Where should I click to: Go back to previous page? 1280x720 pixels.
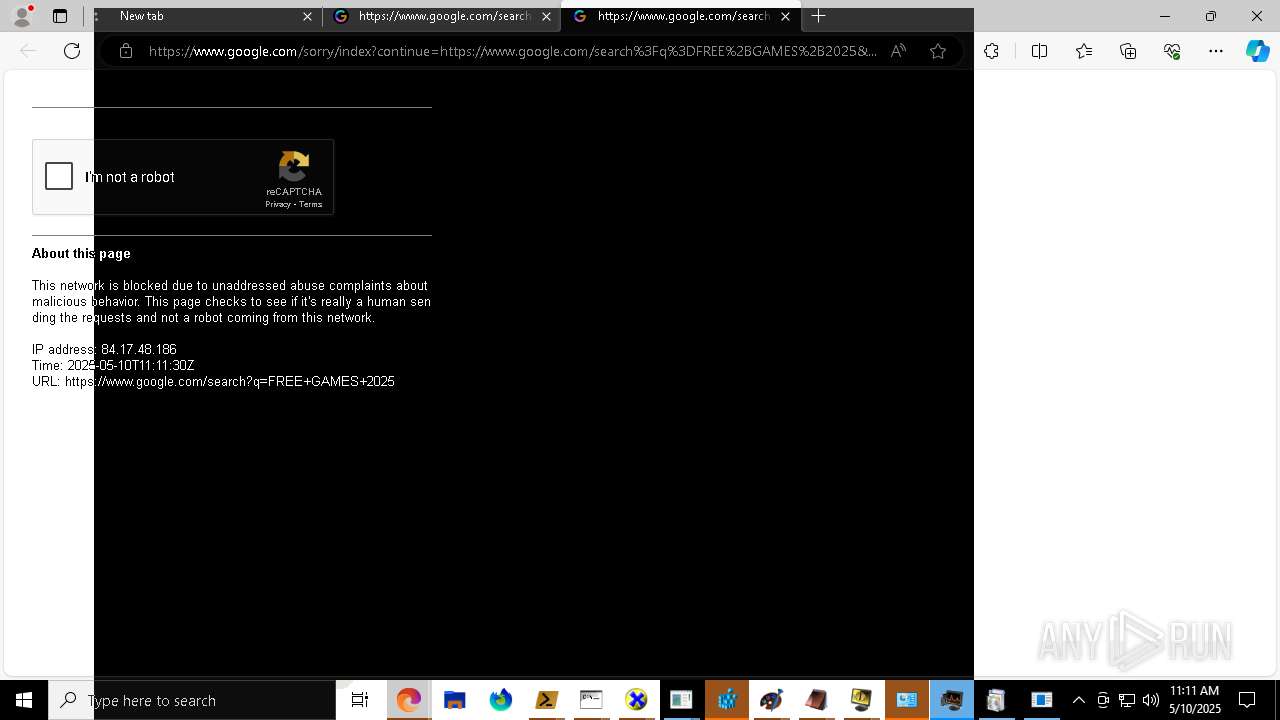tap(28, 51)
